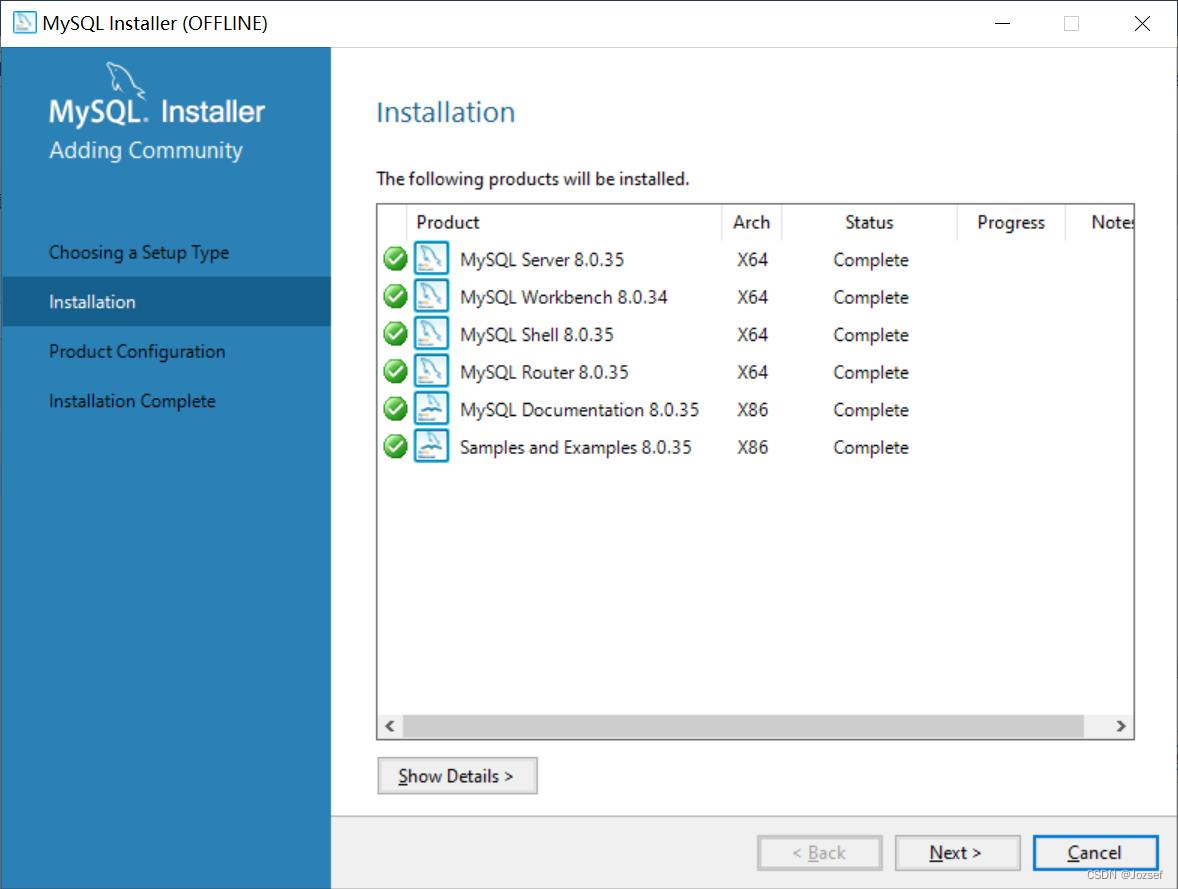Click green check icon for MySQL Router 8.0.35

pyautogui.click(x=395, y=371)
